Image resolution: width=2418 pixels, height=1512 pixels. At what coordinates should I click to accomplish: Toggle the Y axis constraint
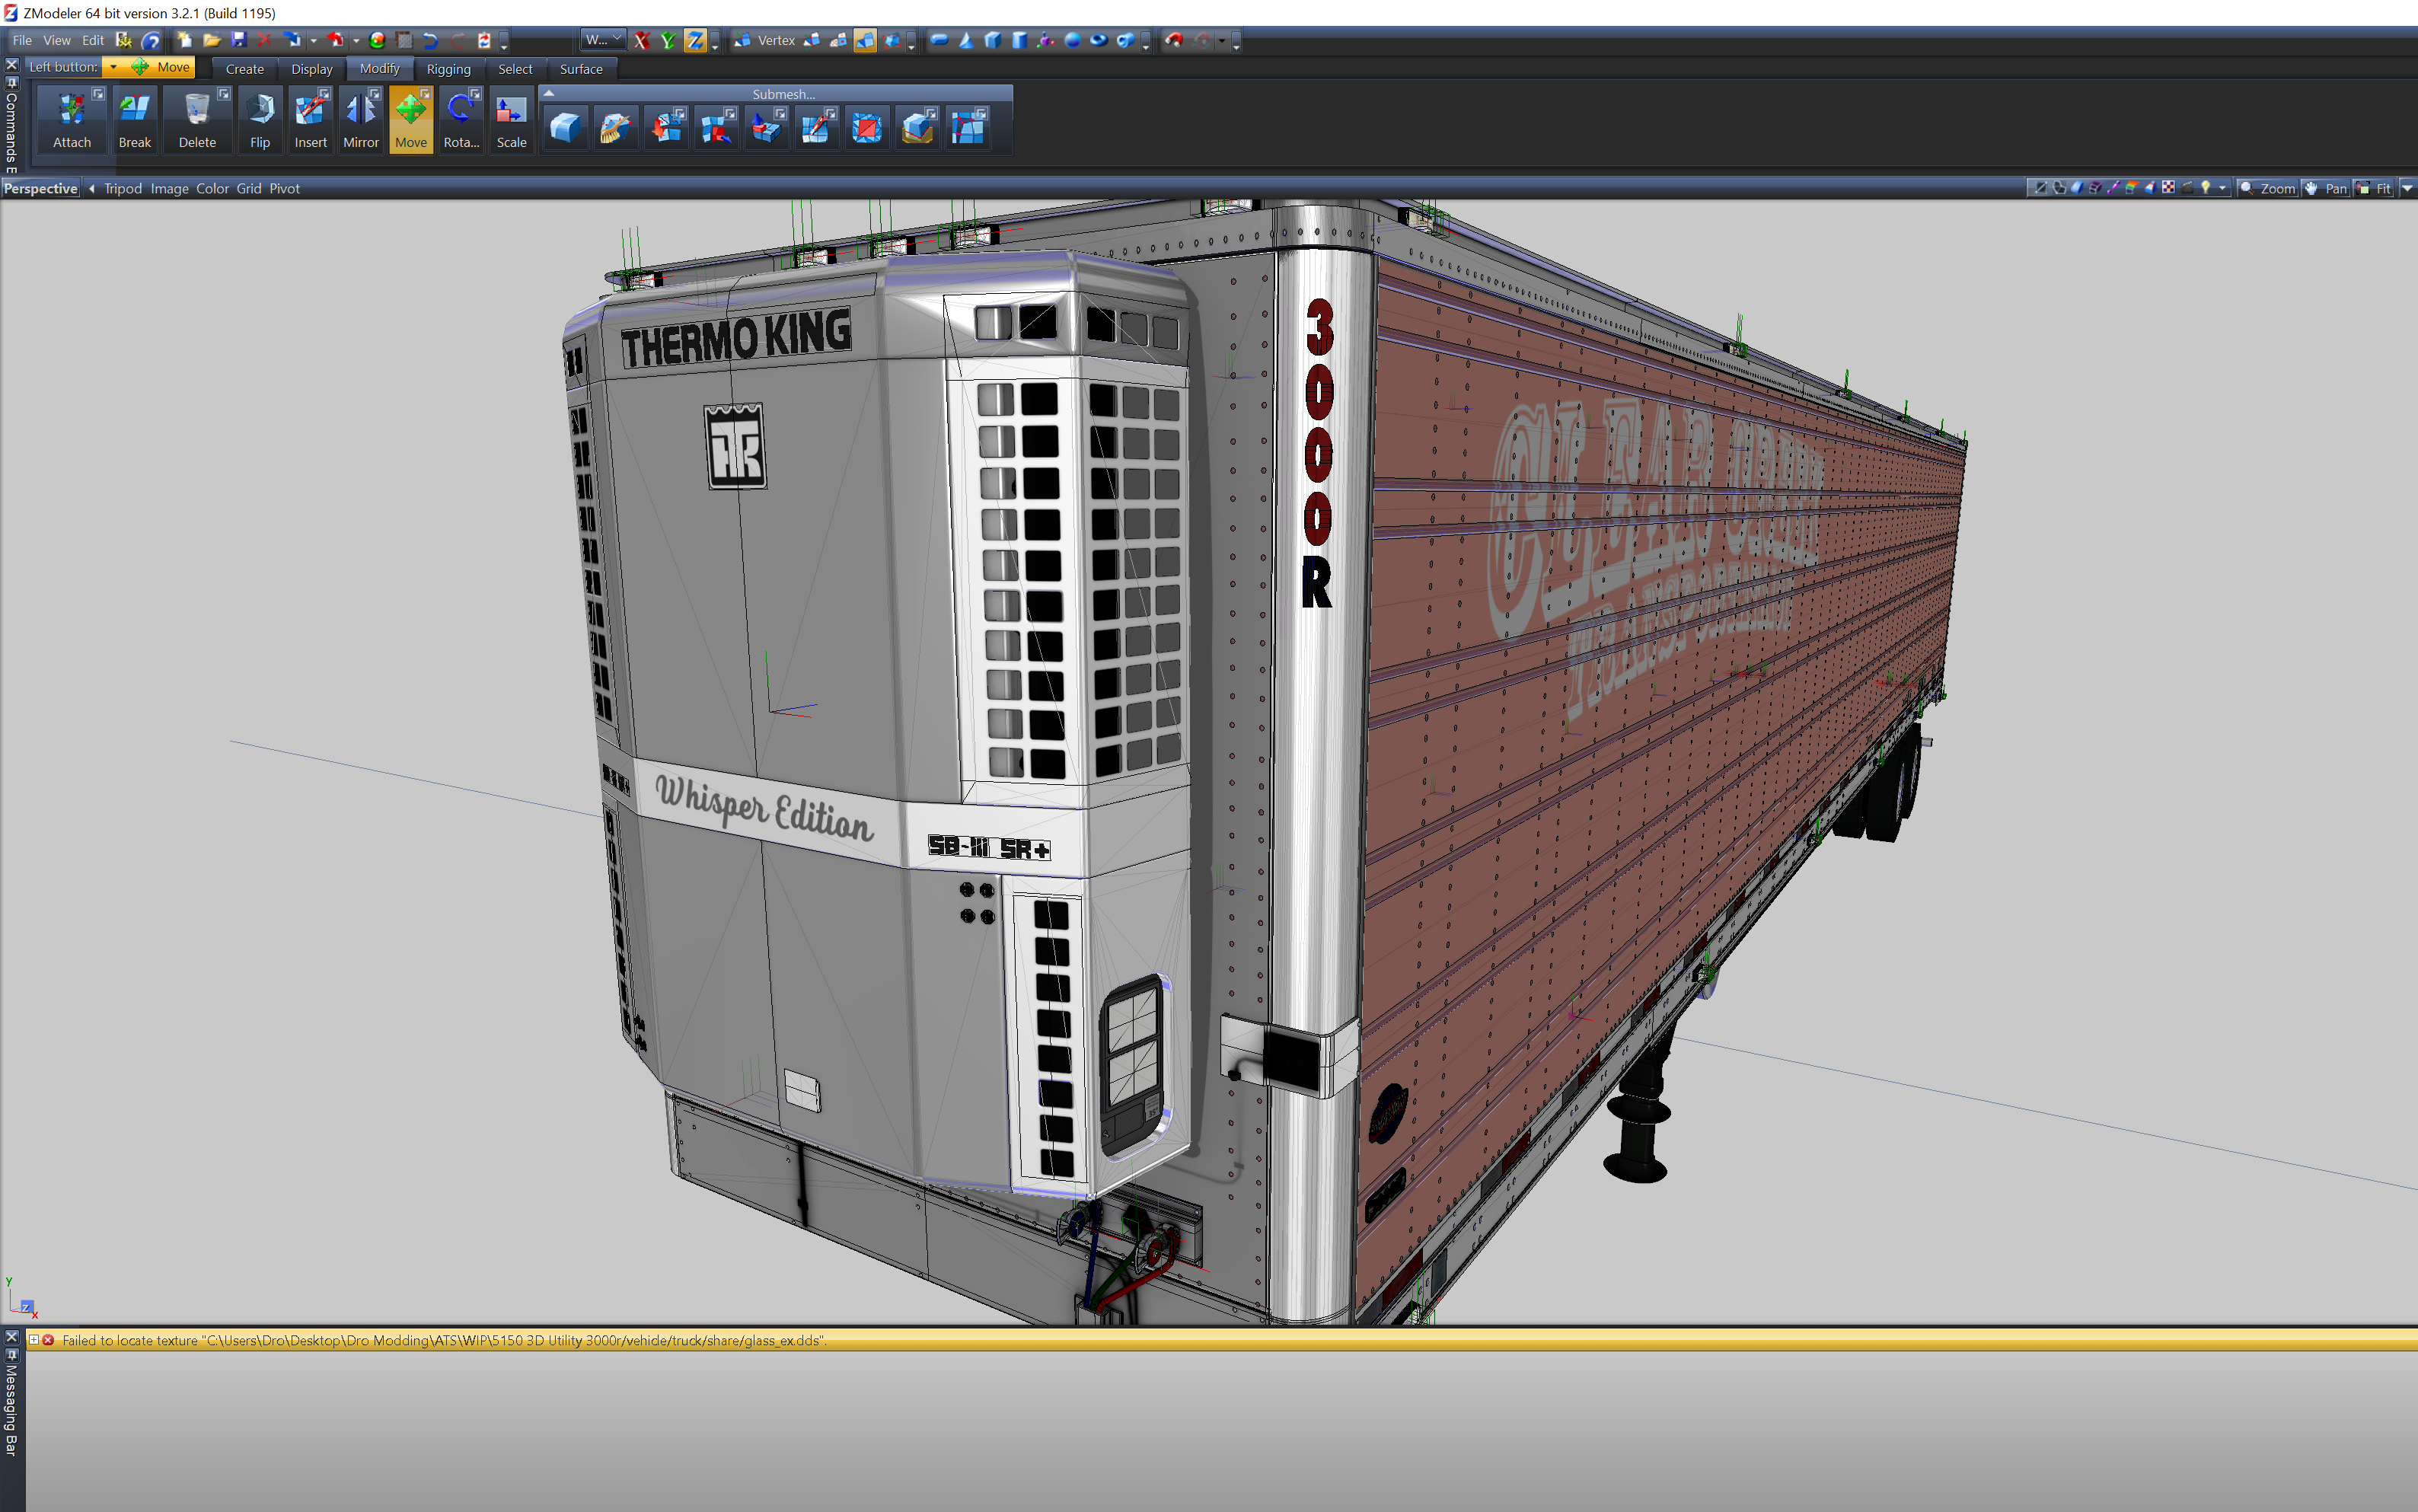pos(668,40)
